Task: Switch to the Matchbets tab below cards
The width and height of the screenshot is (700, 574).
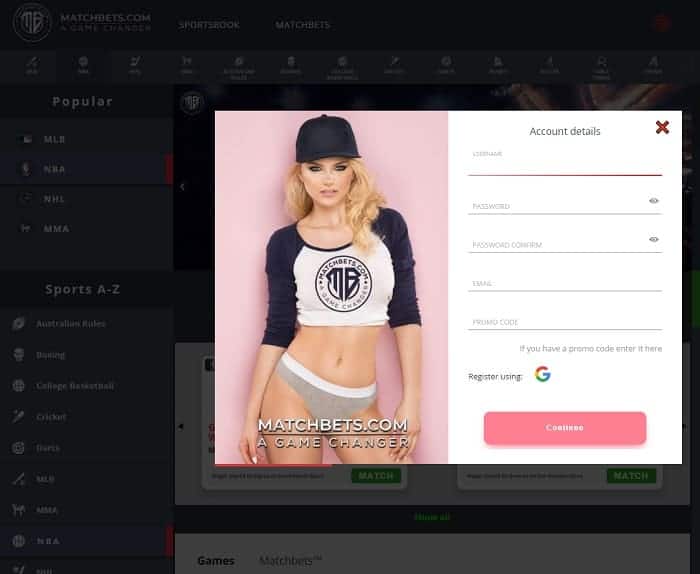Action: tap(291, 561)
